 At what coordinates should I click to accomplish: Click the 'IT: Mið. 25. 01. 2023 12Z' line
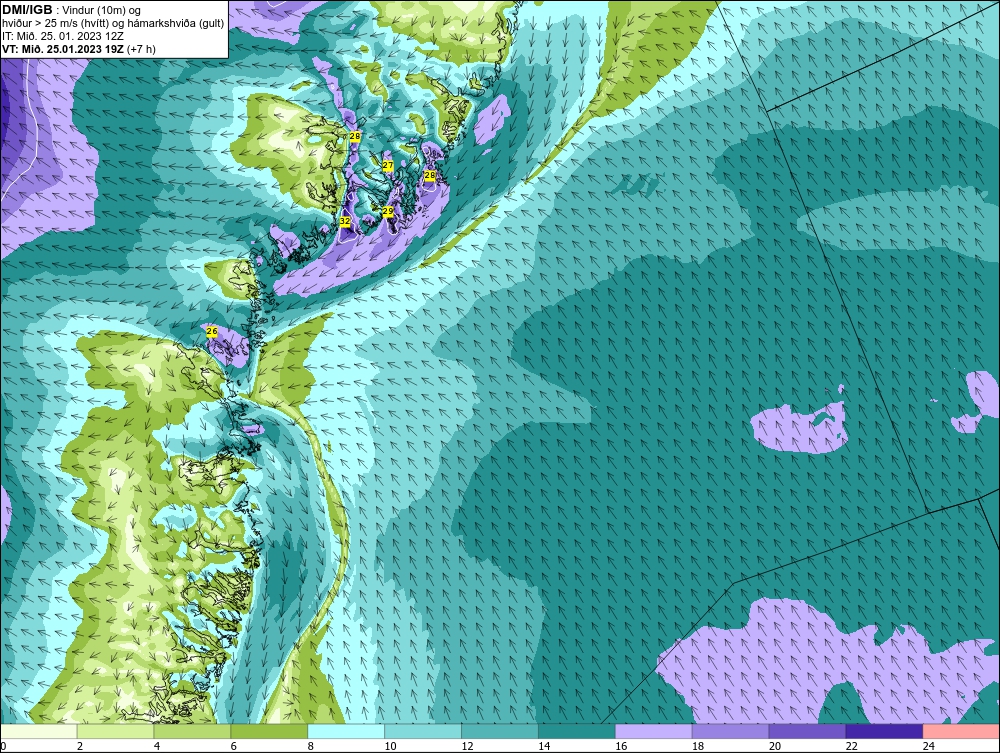pyautogui.click(x=62, y=36)
